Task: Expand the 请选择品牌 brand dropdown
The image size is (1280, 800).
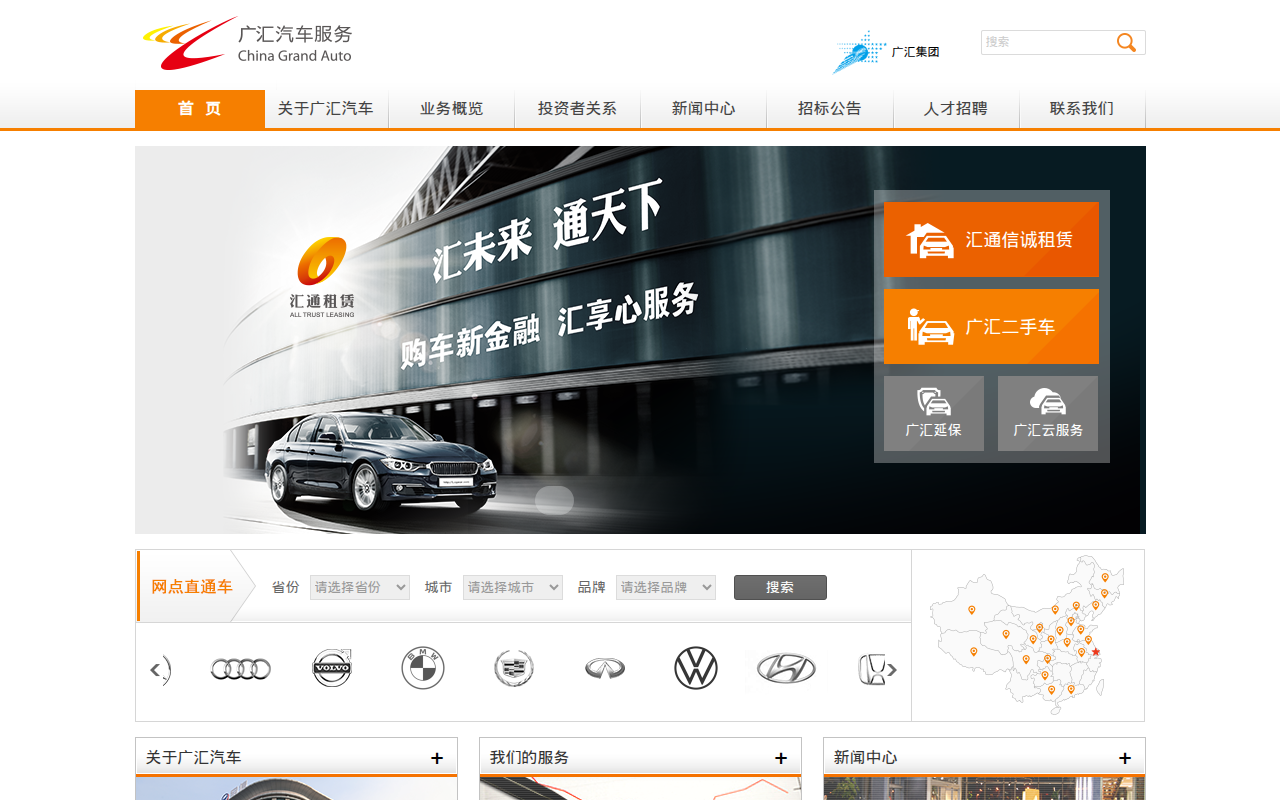Action: (x=666, y=587)
